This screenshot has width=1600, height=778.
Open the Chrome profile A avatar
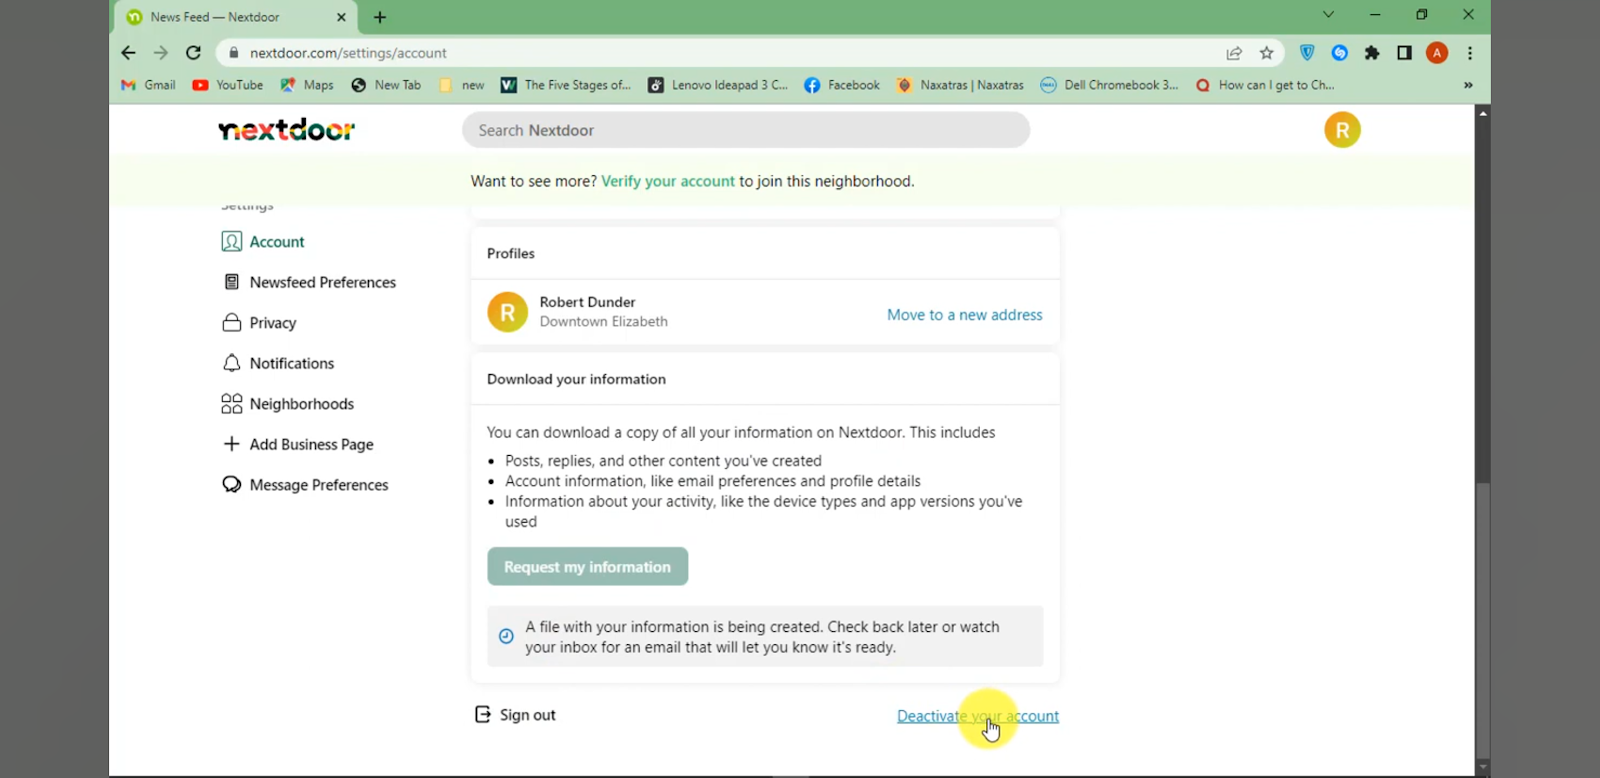1437,53
